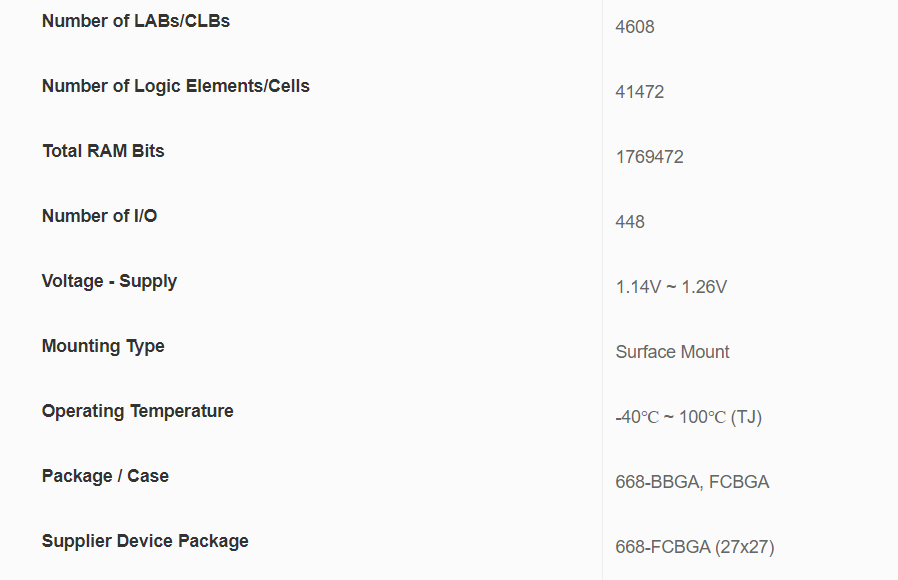Click the Operating Temperature label
The image size is (898, 580).
pyautogui.click(x=137, y=411)
